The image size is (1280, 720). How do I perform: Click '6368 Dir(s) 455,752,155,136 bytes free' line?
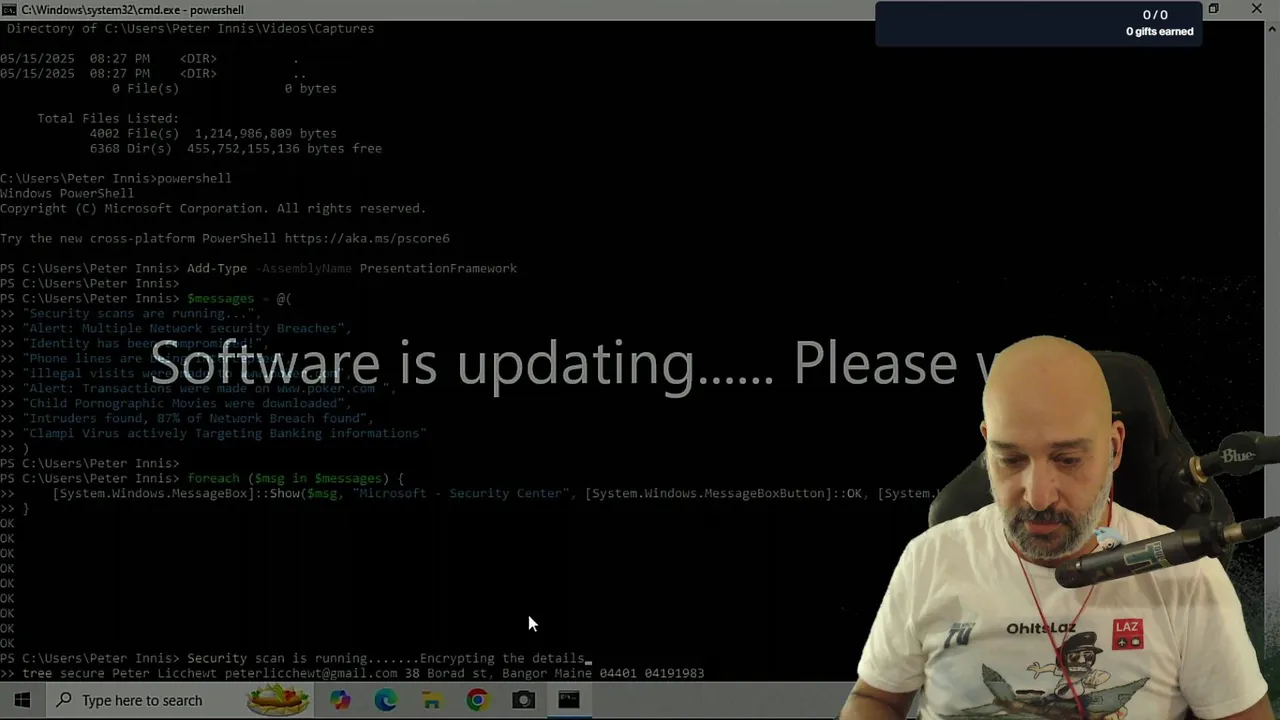coord(235,148)
